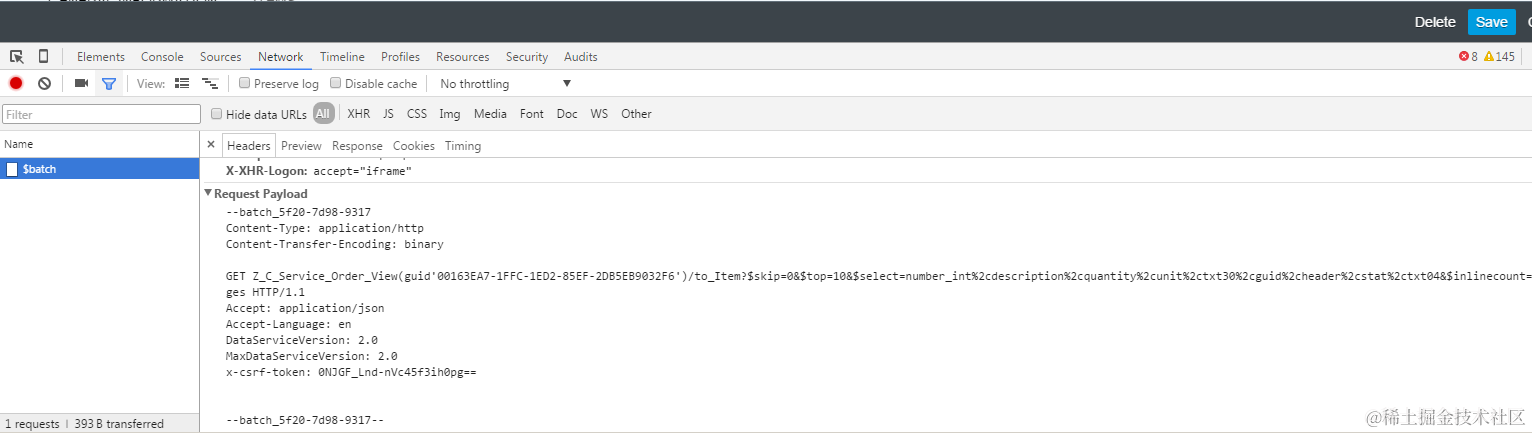Open the Resources panel tab
The image size is (1532, 434).
pos(463,57)
